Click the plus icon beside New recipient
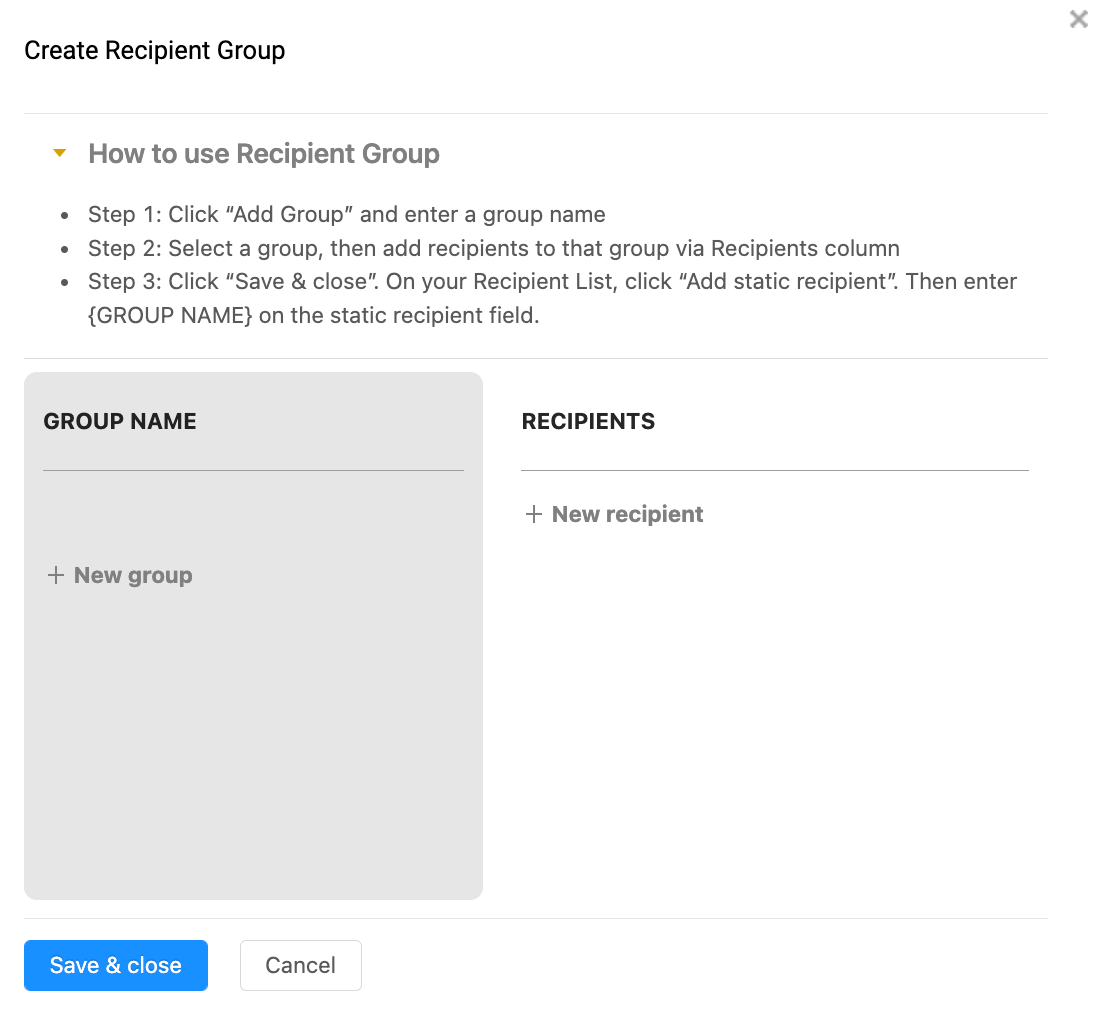Viewport: 1094px width, 1016px height. [534, 514]
